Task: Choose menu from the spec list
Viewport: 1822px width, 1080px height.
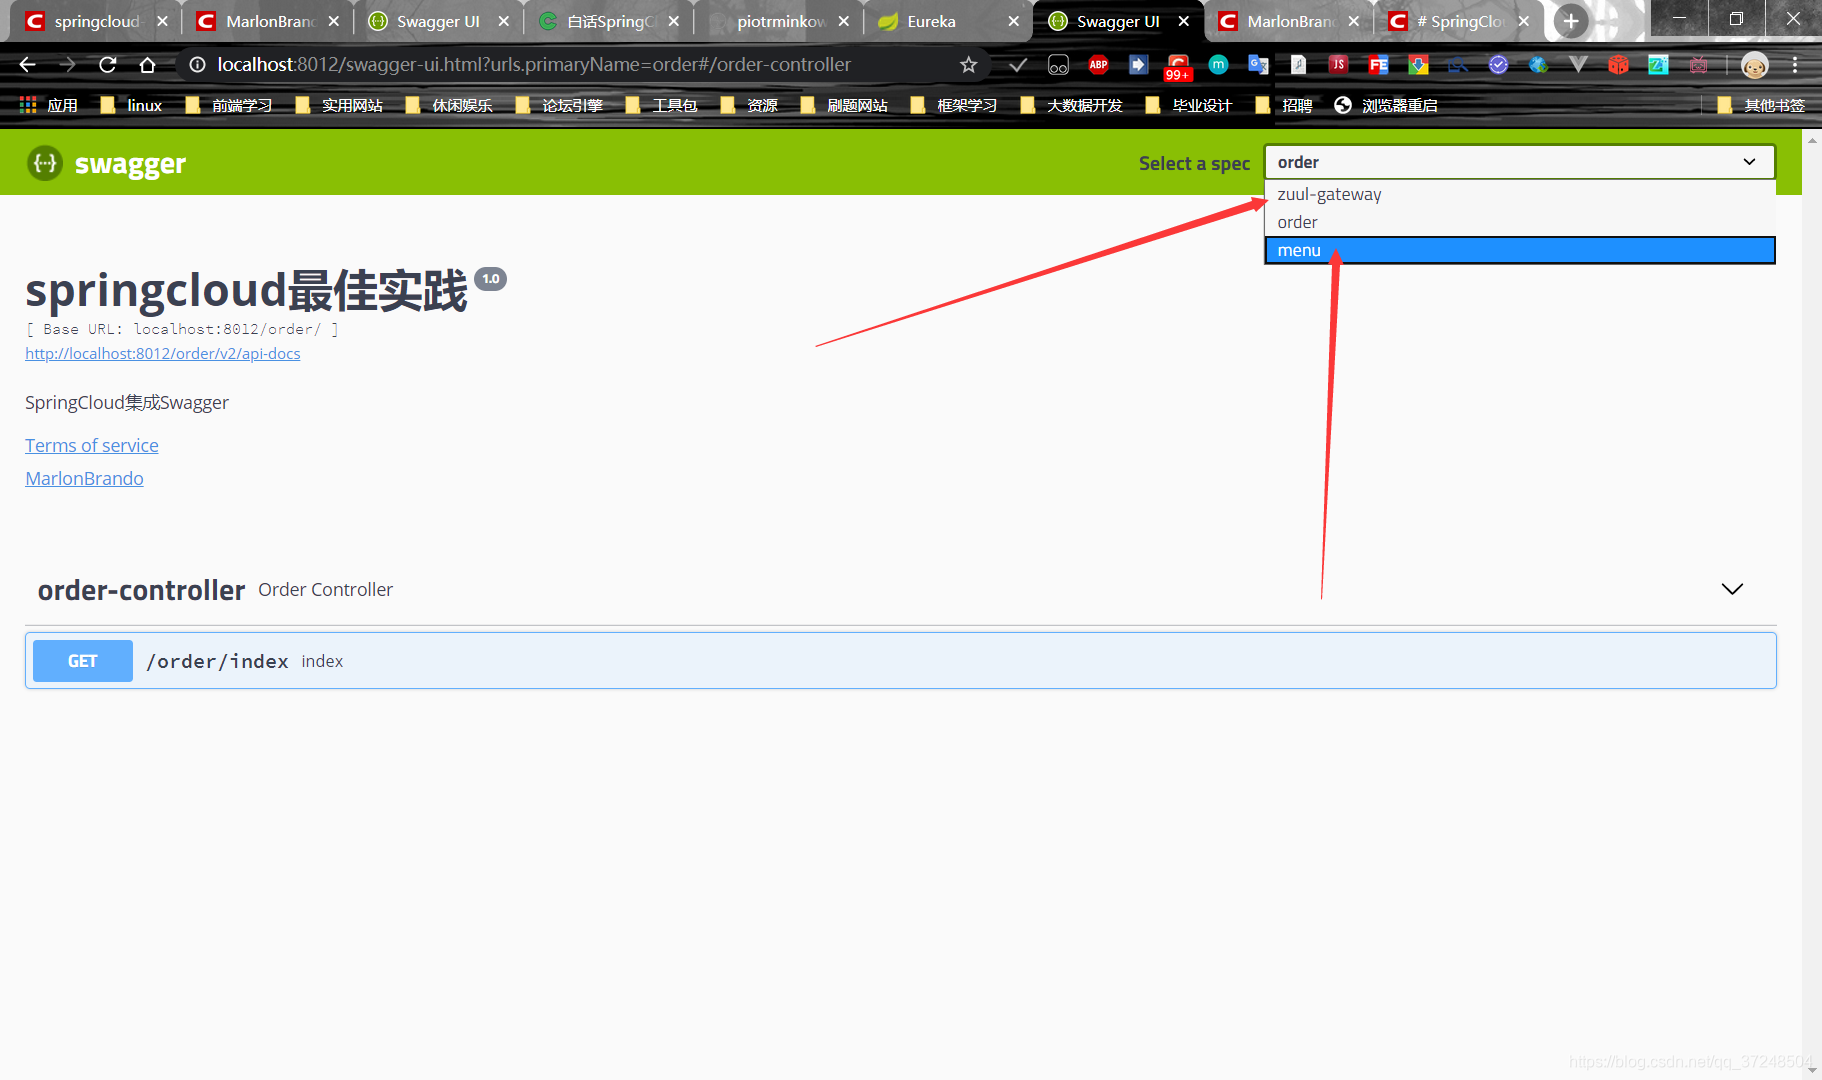Action: click(x=1519, y=250)
